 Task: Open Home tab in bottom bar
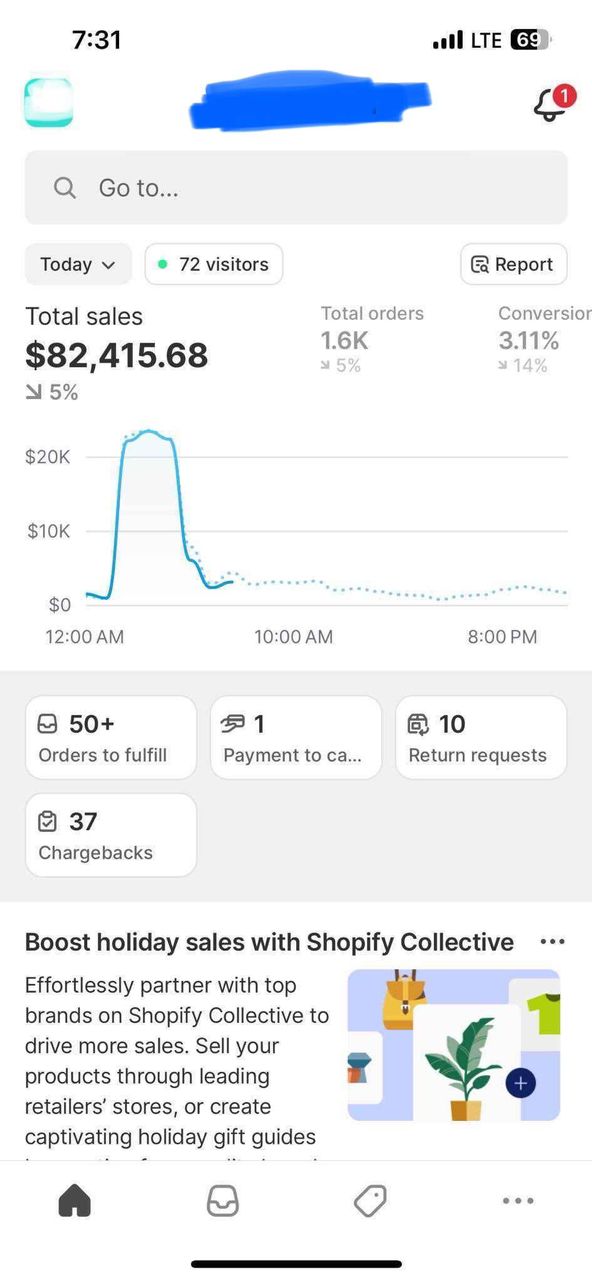(75, 1200)
